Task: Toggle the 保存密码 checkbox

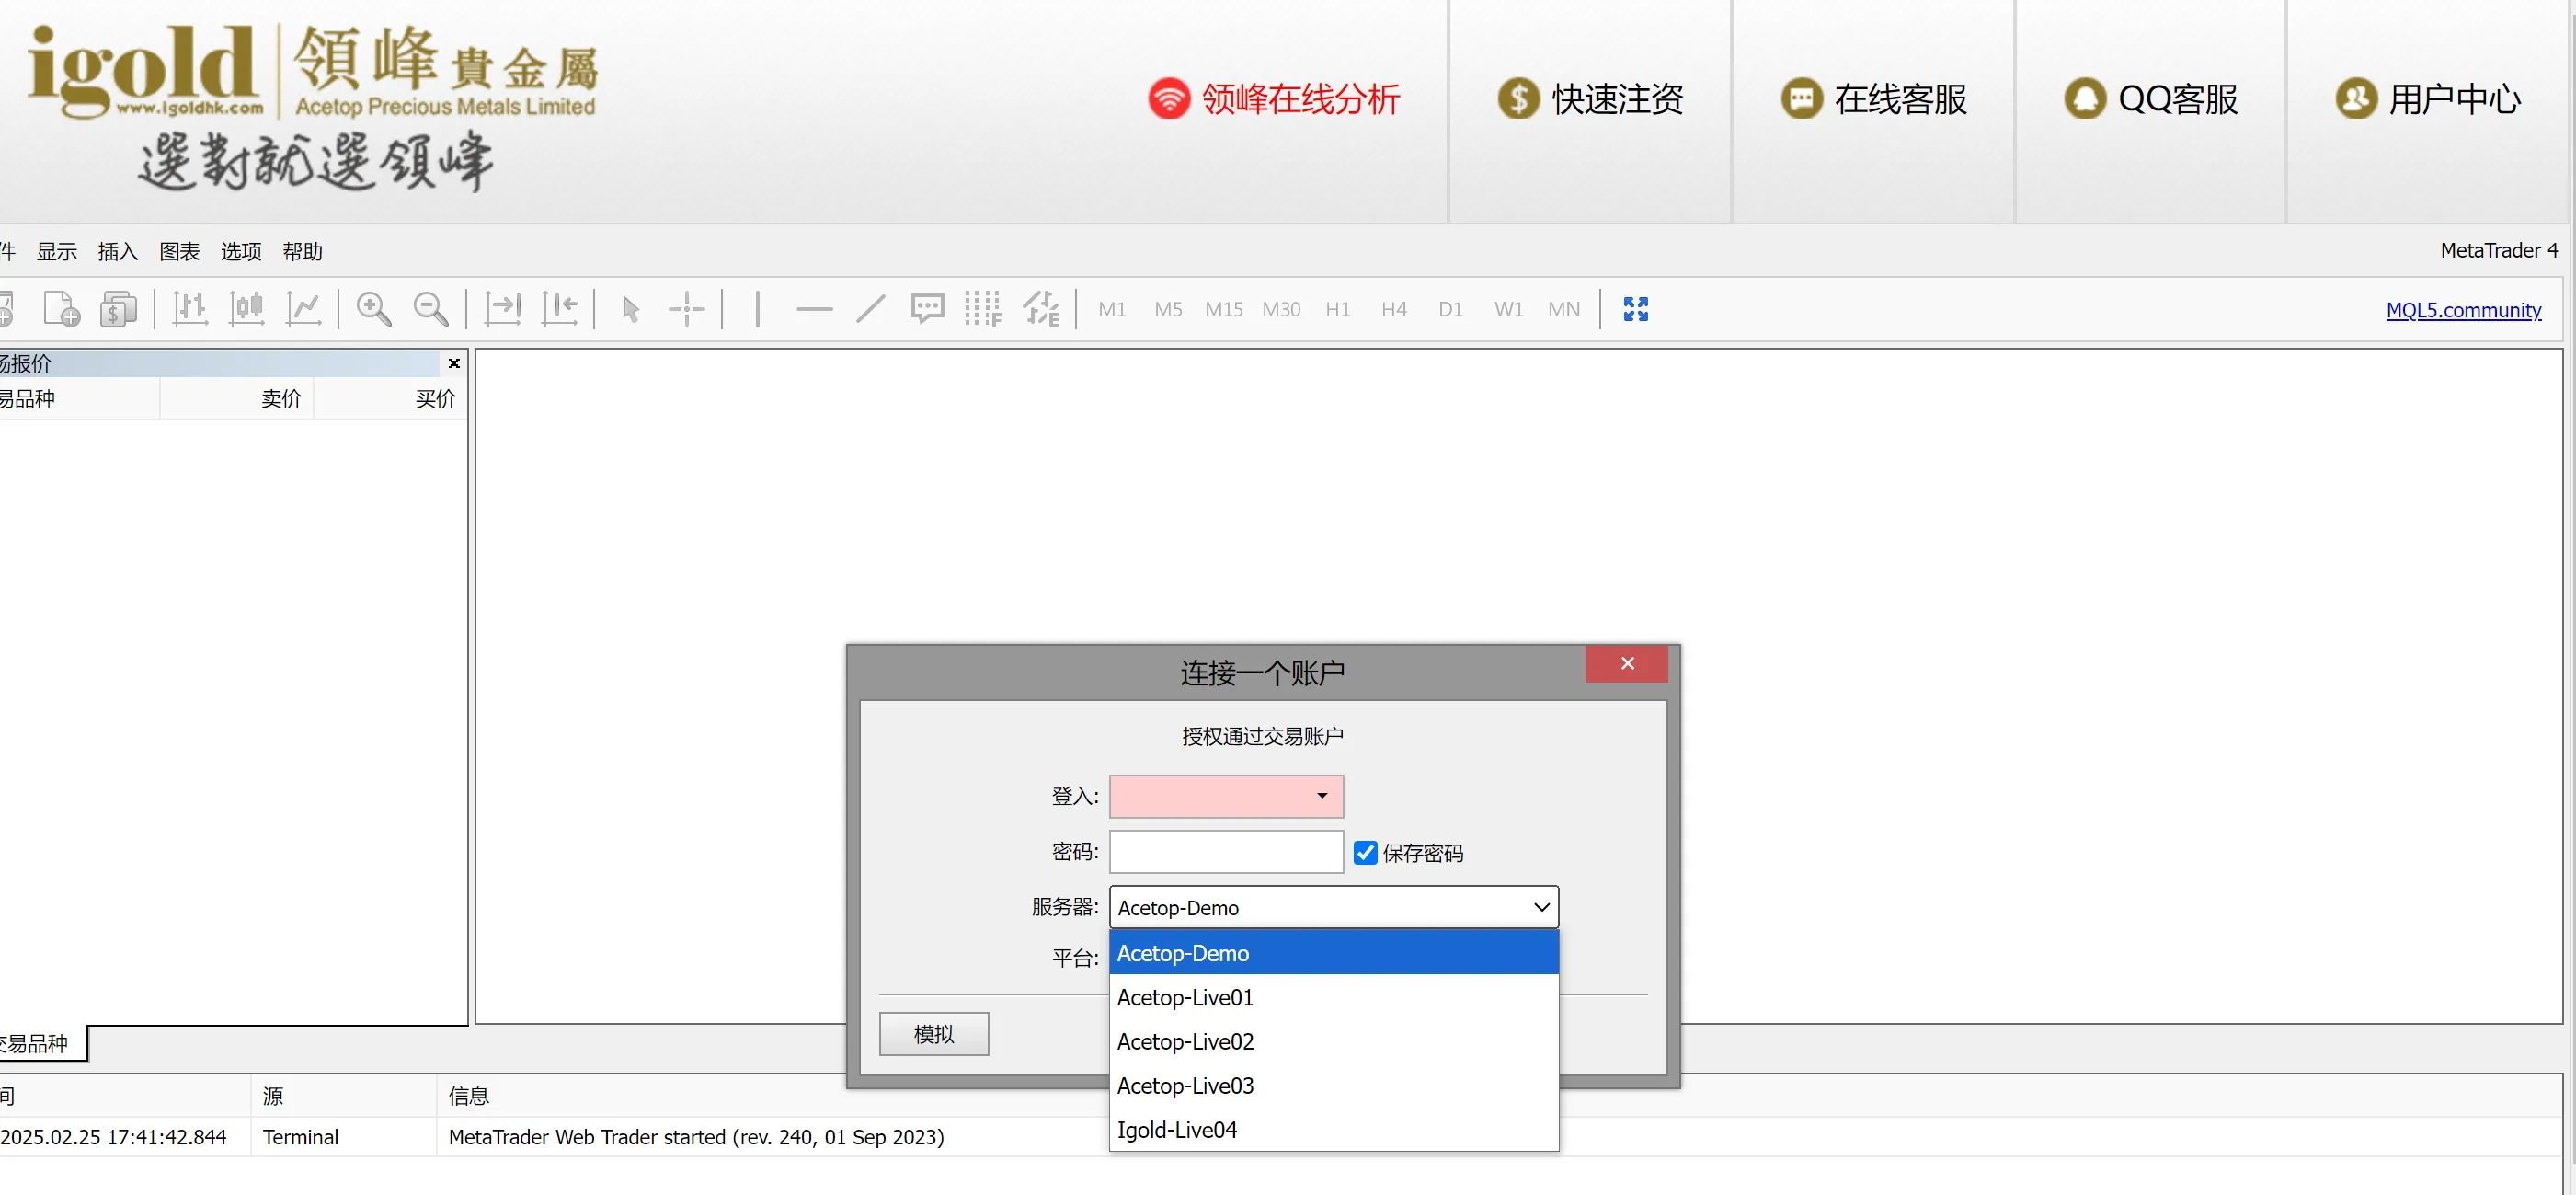Action: tap(1365, 852)
